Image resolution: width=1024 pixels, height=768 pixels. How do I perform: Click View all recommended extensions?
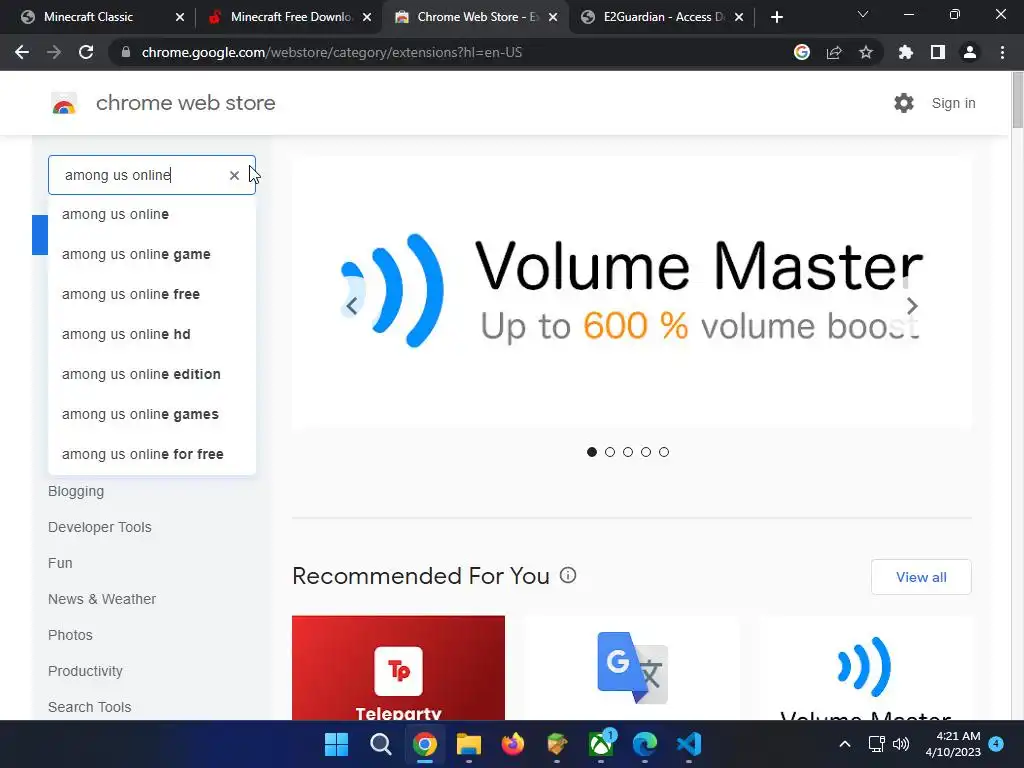coord(921,577)
